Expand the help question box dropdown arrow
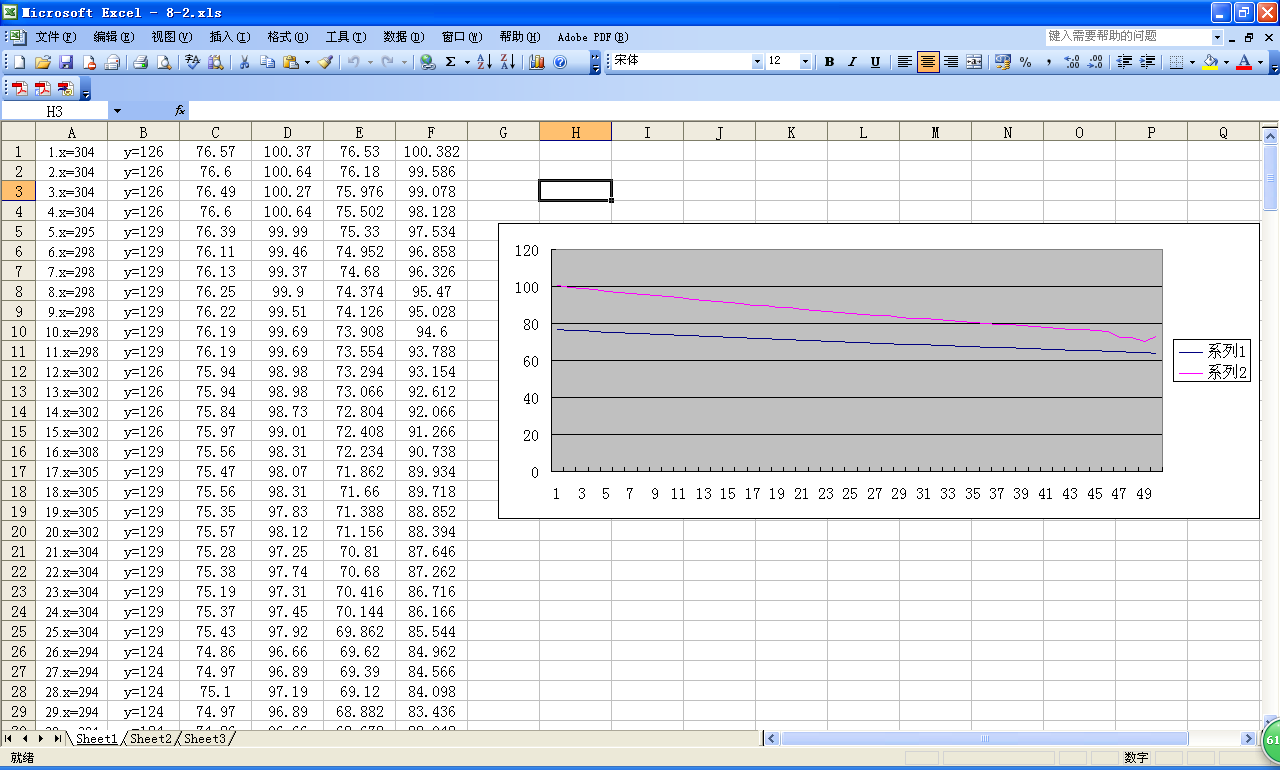Viewport: 1280px width, 770px height. click(x=1217, y=37)
